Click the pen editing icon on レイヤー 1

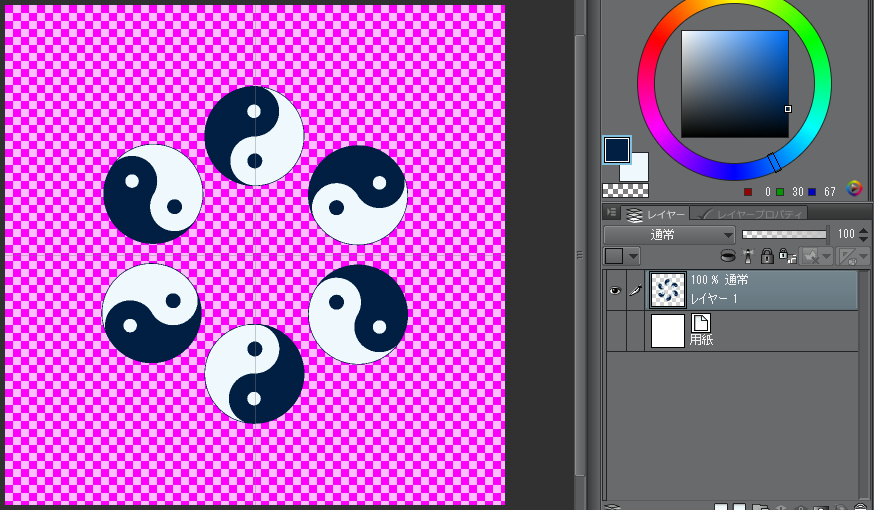click(x=635, y=290)
